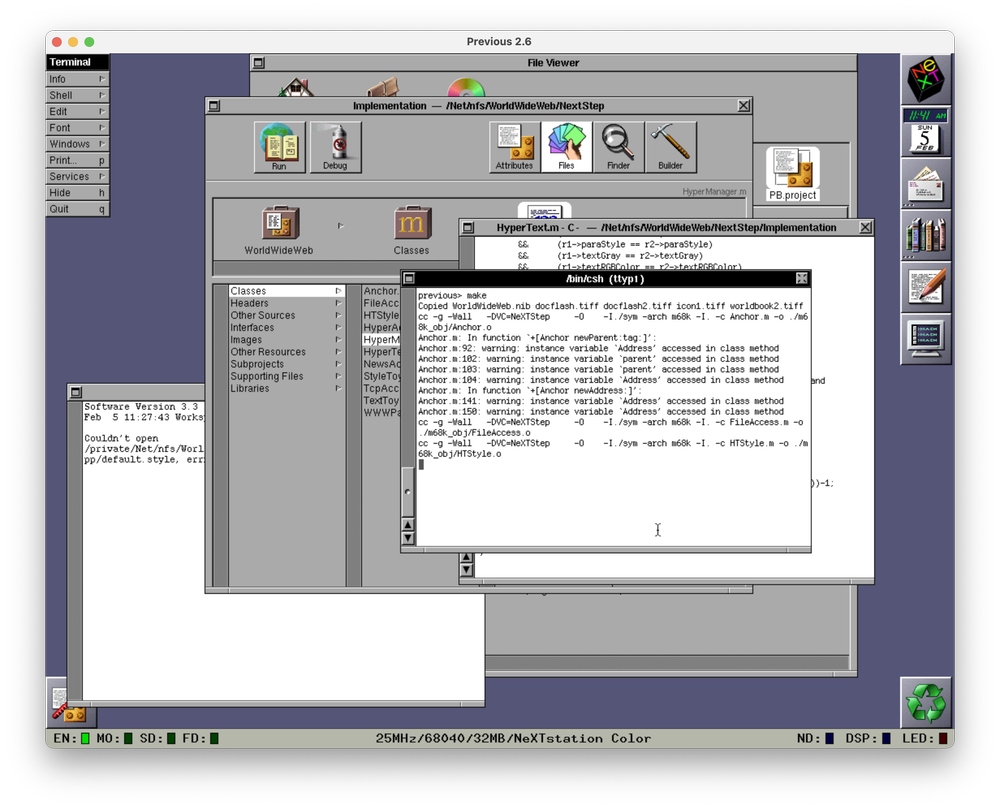The image size is (1000, 808).
Task: Click the 'Software Version 3.3' text in console
Action: (141, 406)
